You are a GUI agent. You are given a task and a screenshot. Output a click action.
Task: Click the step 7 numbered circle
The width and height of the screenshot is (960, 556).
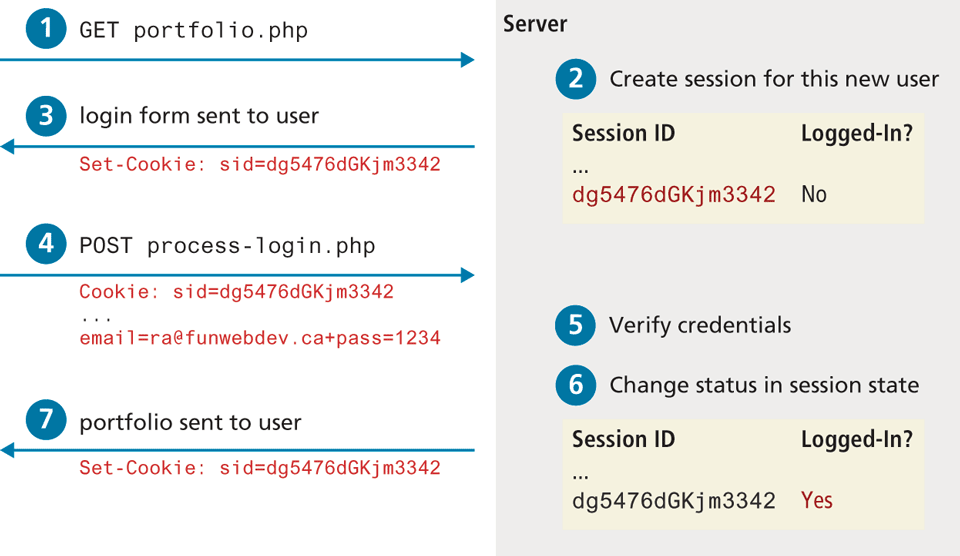[x=46, y=423]
